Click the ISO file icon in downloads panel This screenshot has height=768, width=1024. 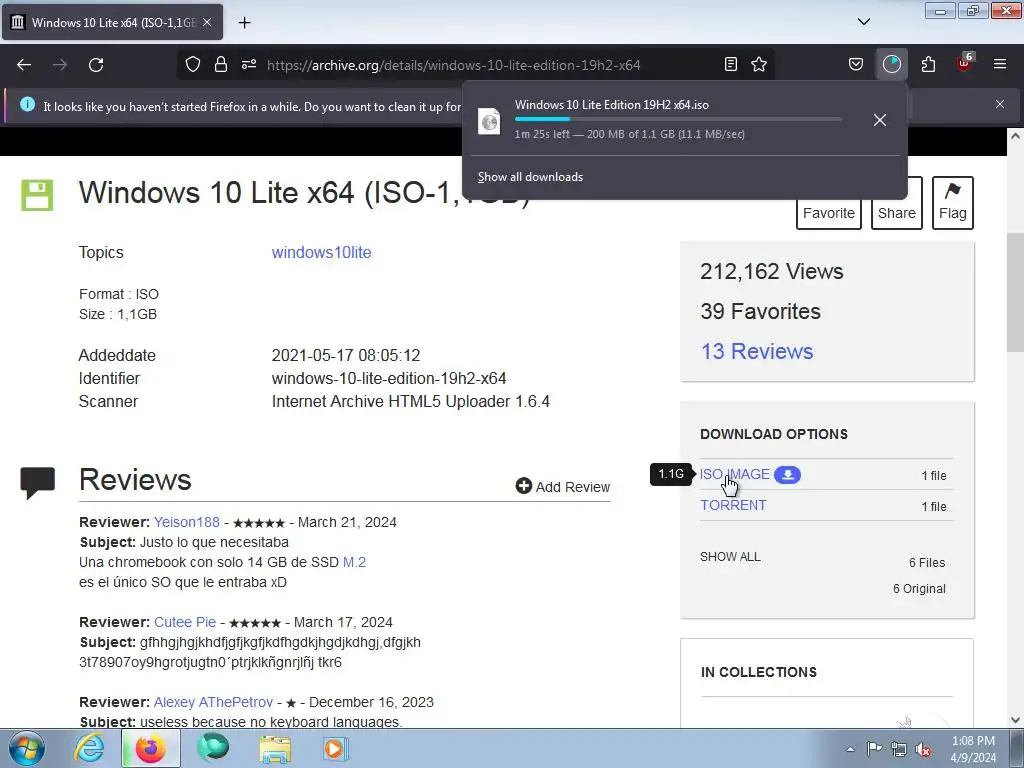tap(489, 121)
